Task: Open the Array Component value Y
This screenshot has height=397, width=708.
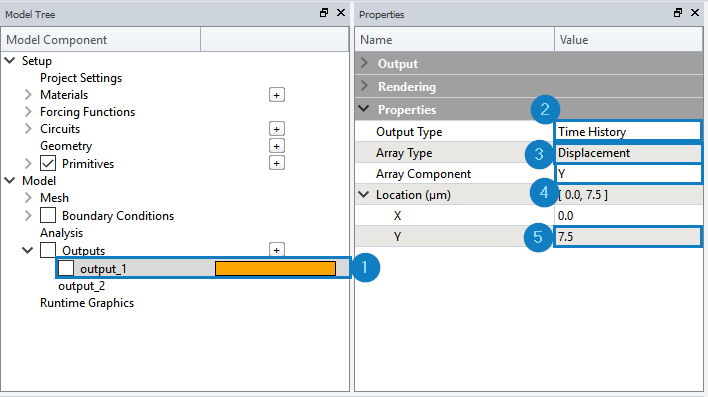Action: click(628, 174)
